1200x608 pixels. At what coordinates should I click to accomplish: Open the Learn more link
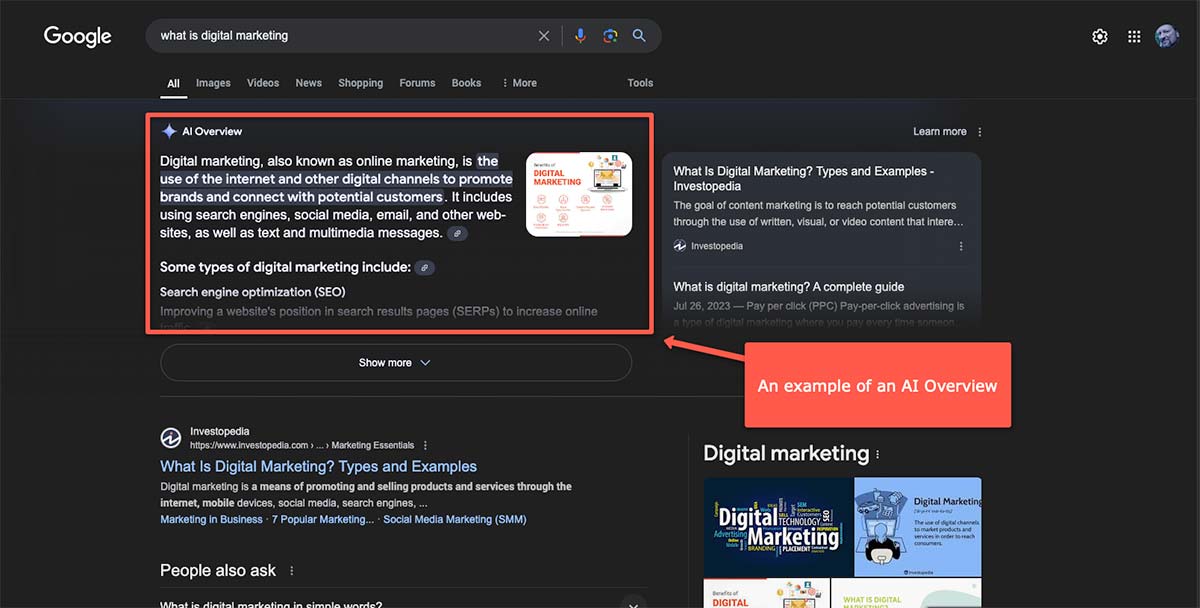click(x=939, y=131)
